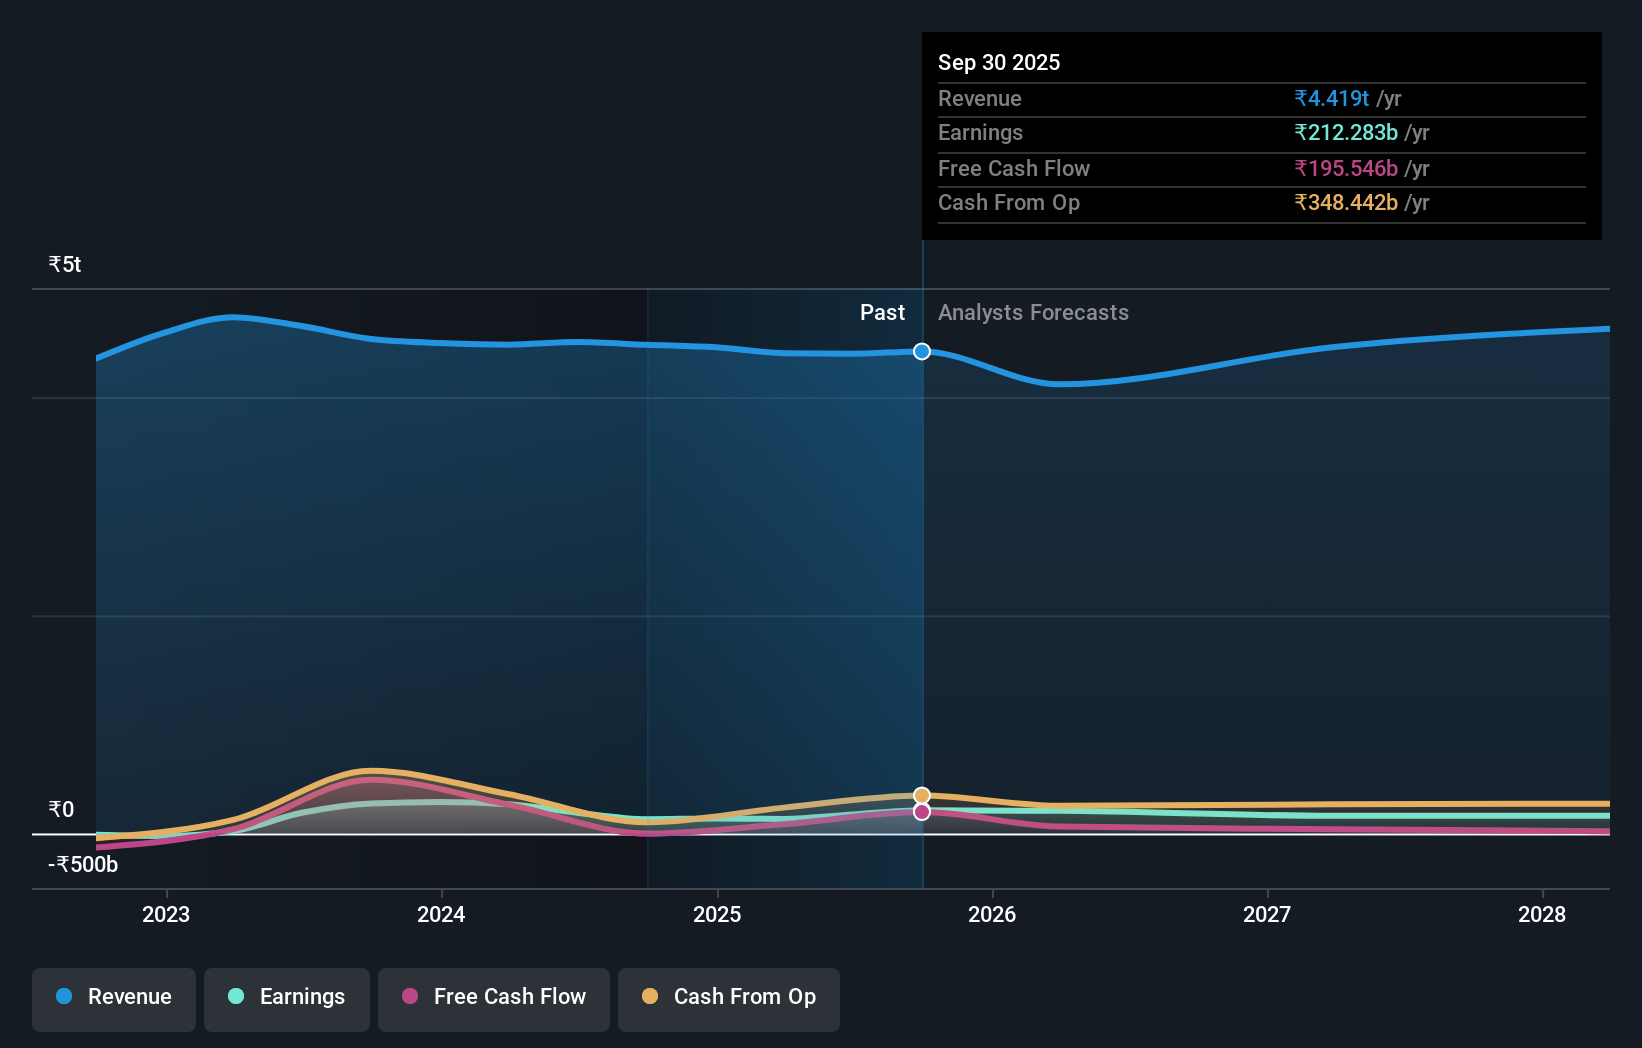
Task: Click the teal Earnings legend dot icon
Action: 236,997
